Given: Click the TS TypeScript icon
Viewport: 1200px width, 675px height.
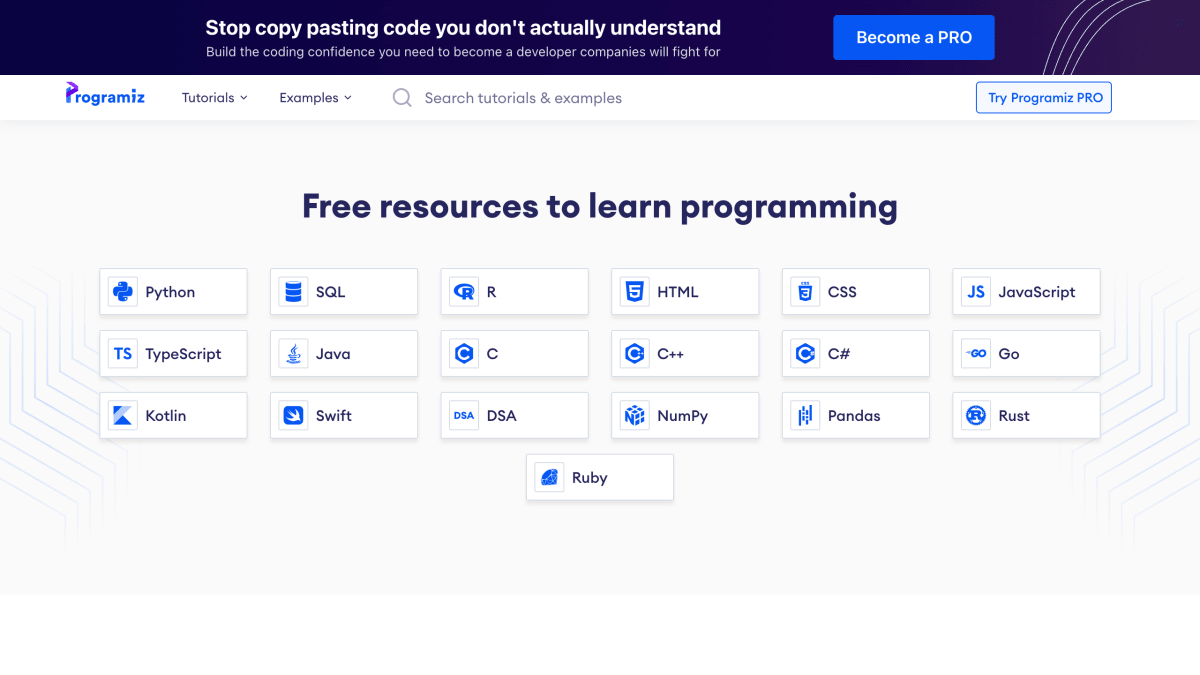Looking at the screenshot, I should 123,354.
